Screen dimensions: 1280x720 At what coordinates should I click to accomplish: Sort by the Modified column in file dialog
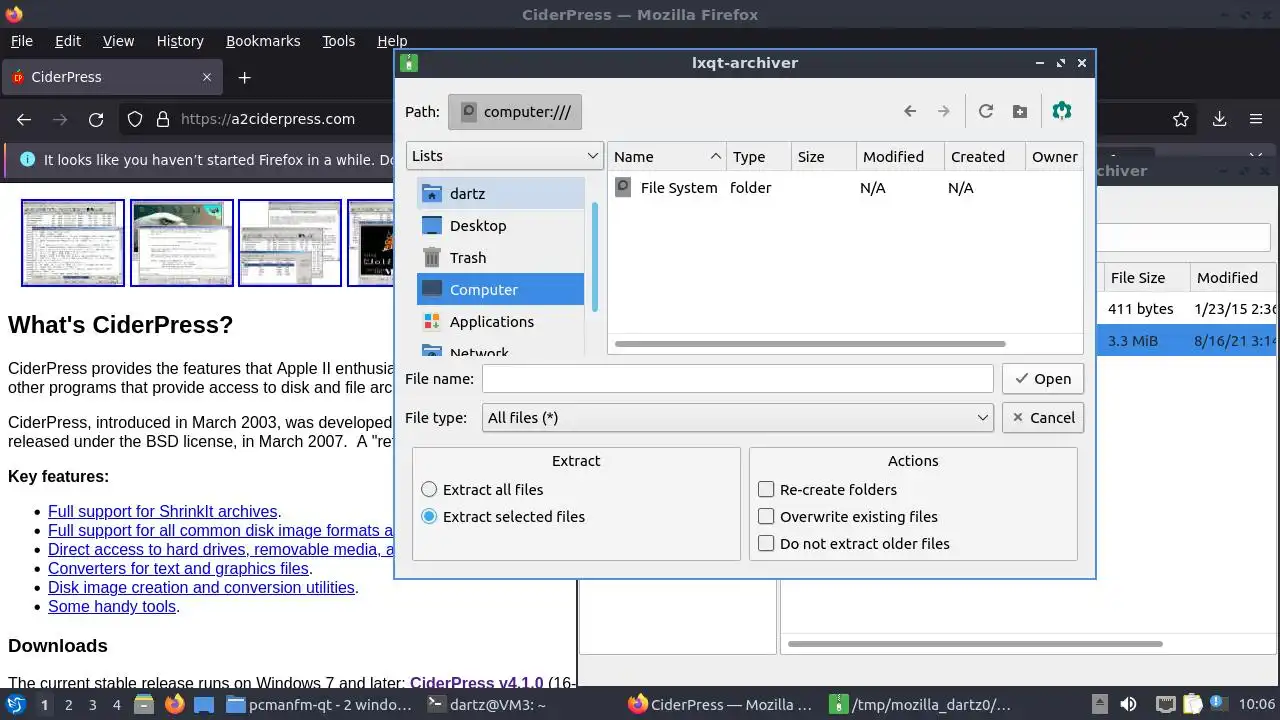tap(900, 157)
